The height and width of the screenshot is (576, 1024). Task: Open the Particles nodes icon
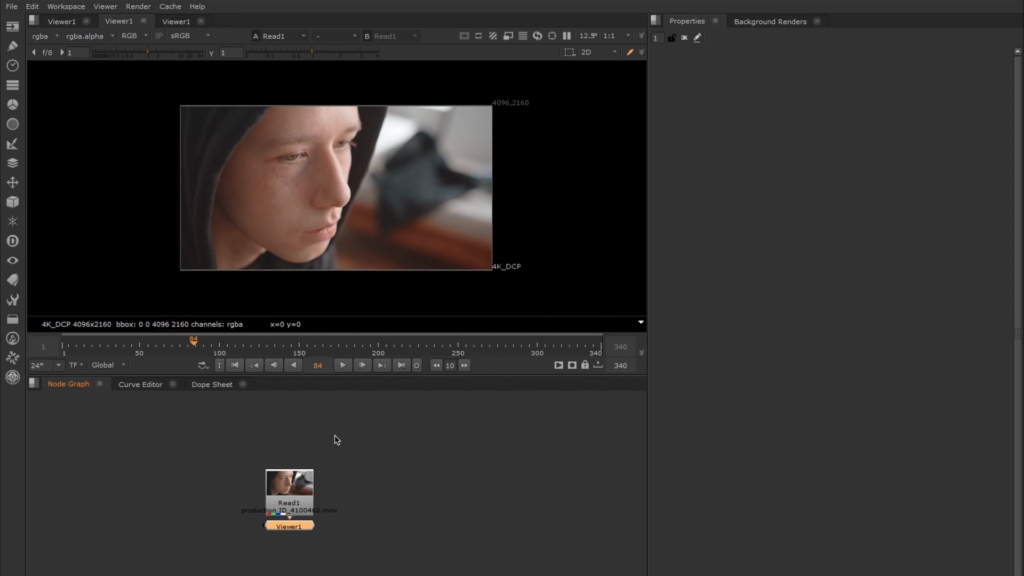point(12,221)
